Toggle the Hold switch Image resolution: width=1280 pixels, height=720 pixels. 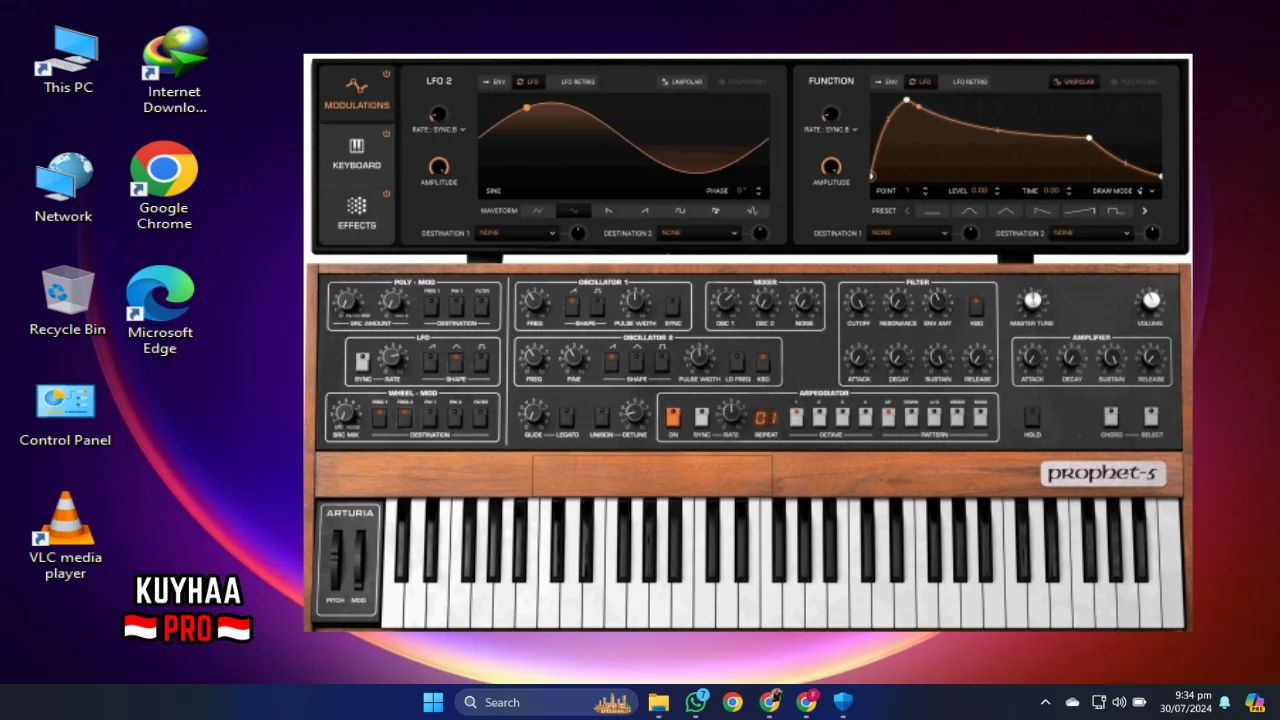pyautogui.click(x=1032, y=417)
